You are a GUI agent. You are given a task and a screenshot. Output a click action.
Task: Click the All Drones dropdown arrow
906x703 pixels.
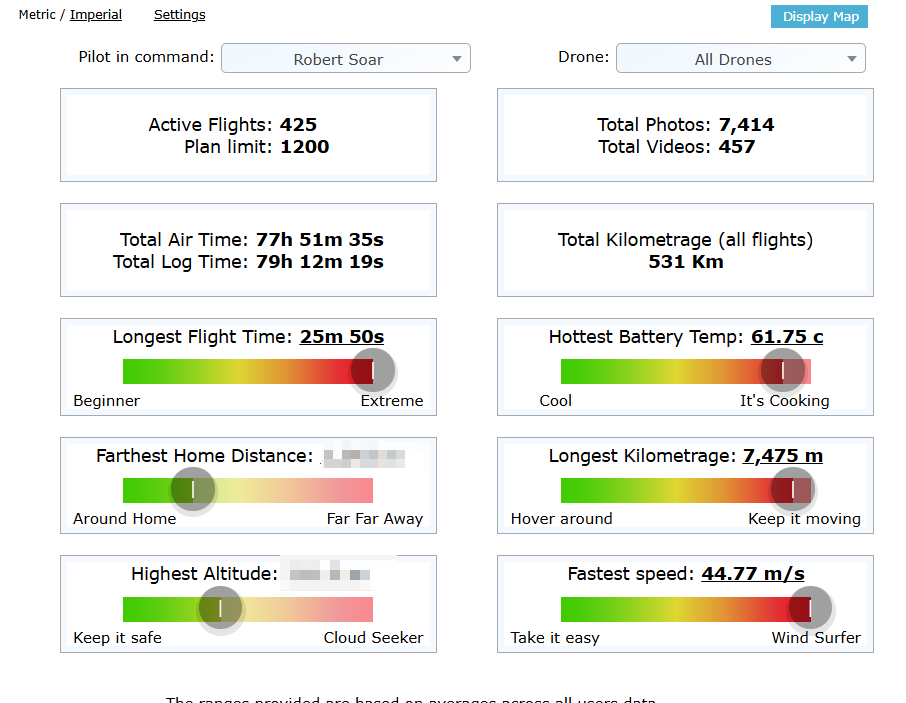(x=852, y=59)
